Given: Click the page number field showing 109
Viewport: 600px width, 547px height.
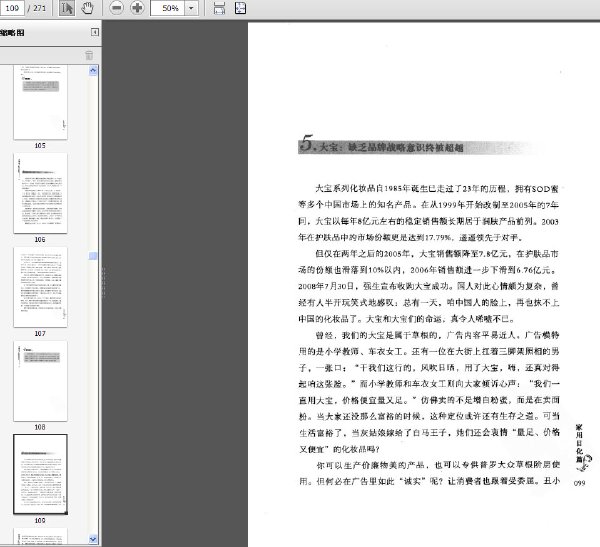Looking at the screenshot, I should 12,8.
